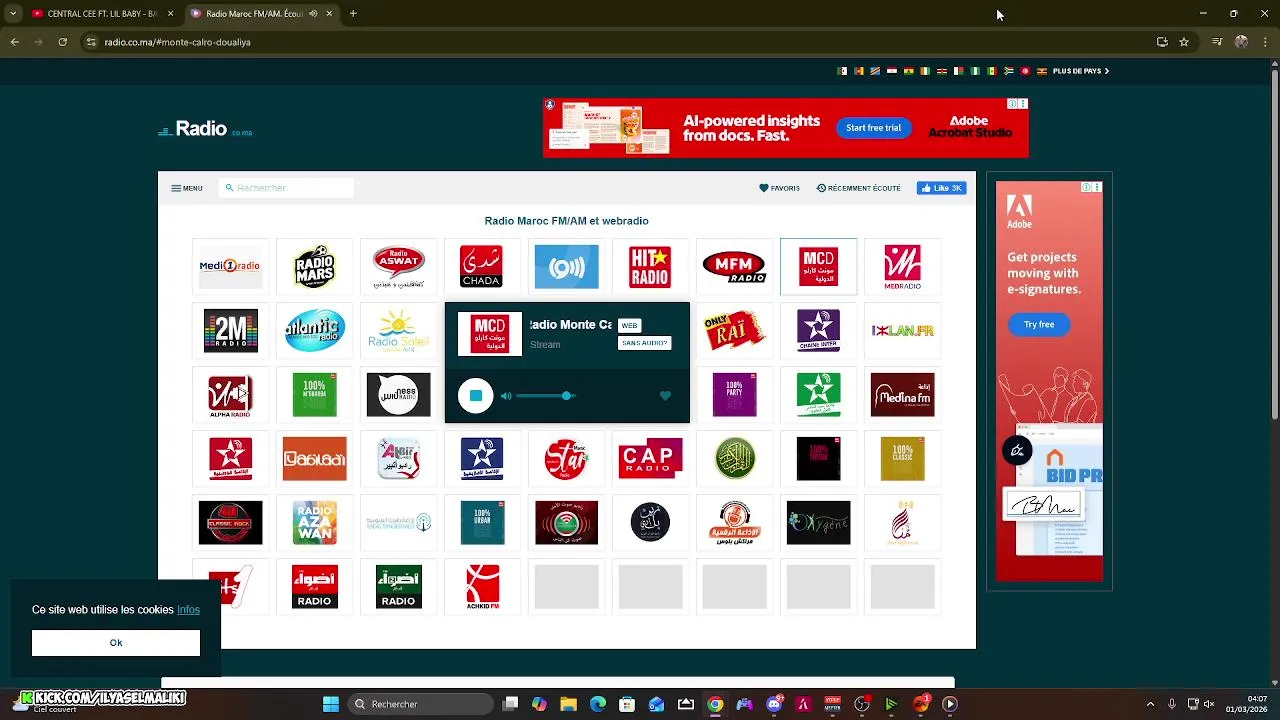Mute the Radio Maroc tab audio
Image resolution: width=1280 pixels, height=720 pixels.
click(313, 14)
